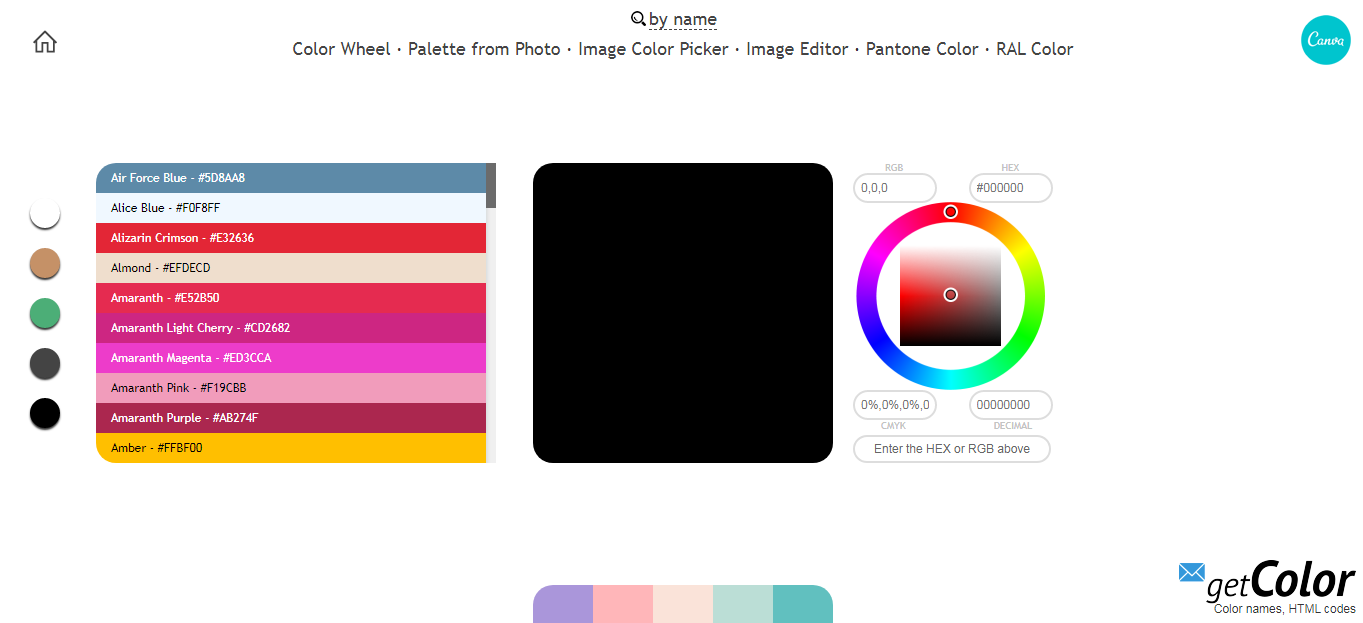Click the HEX input field
The image size is (1363, 623).
pyautogui.click(x=1009, y=187)
